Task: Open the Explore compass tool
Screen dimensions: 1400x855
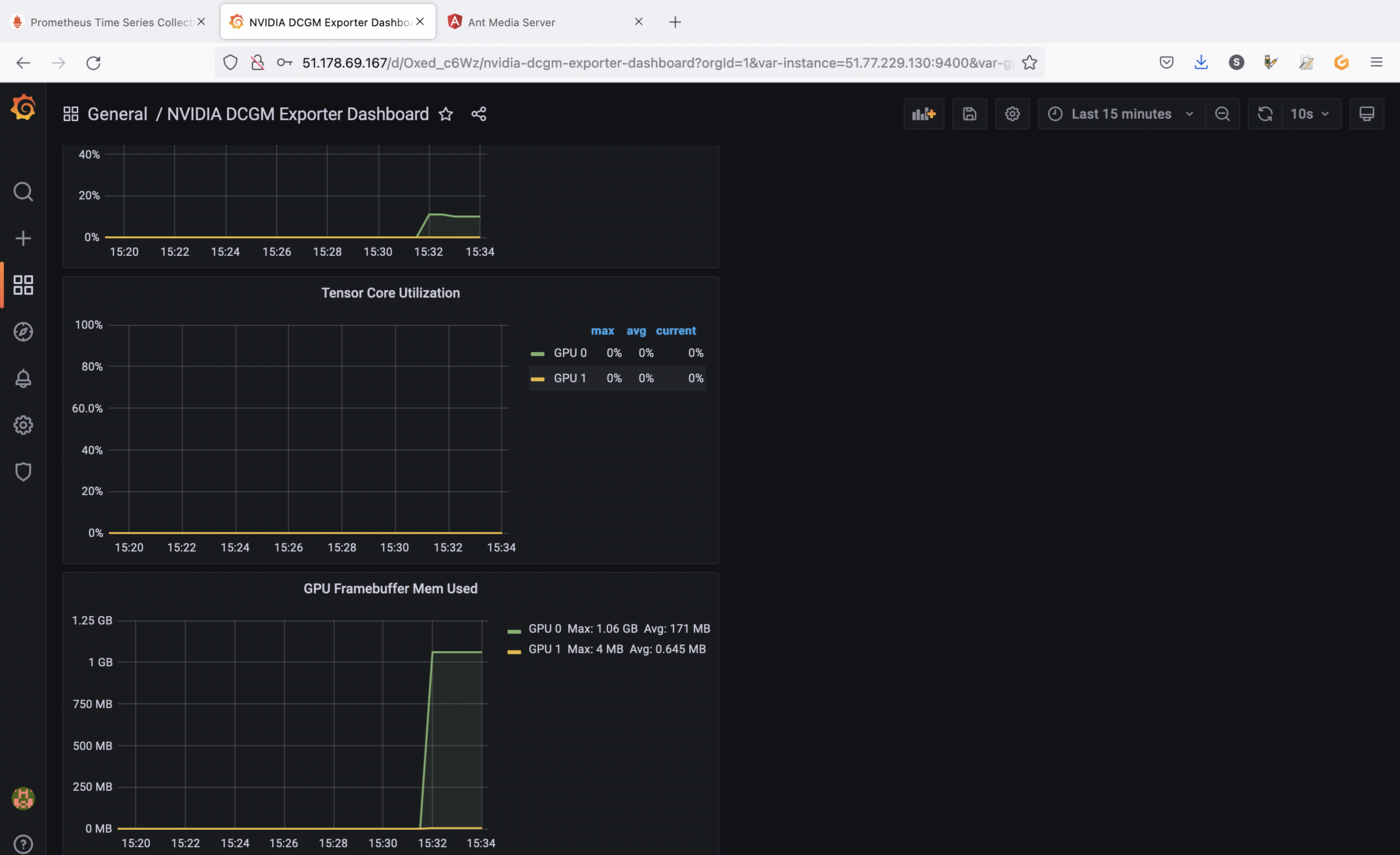Action: pyautogui.click(x=23, y=331)
